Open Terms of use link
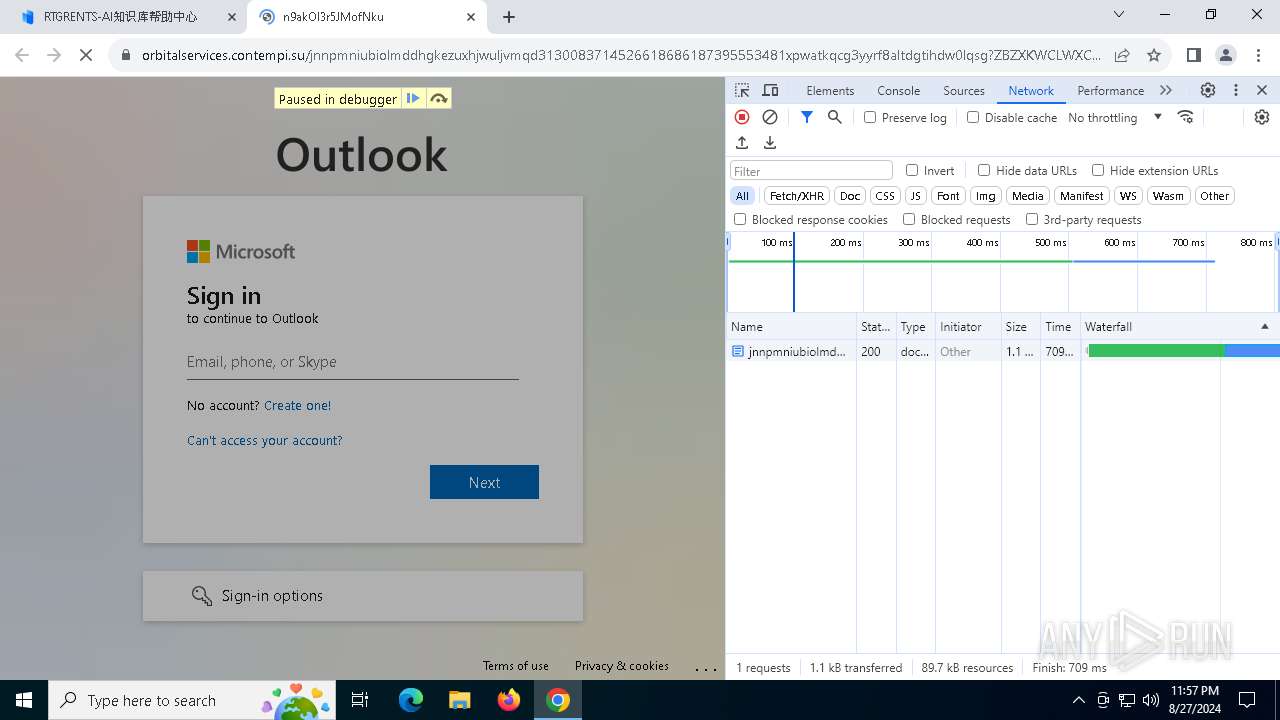This screenshot has height=720, width=1280. pyautogui.click(x=515, y=666)
